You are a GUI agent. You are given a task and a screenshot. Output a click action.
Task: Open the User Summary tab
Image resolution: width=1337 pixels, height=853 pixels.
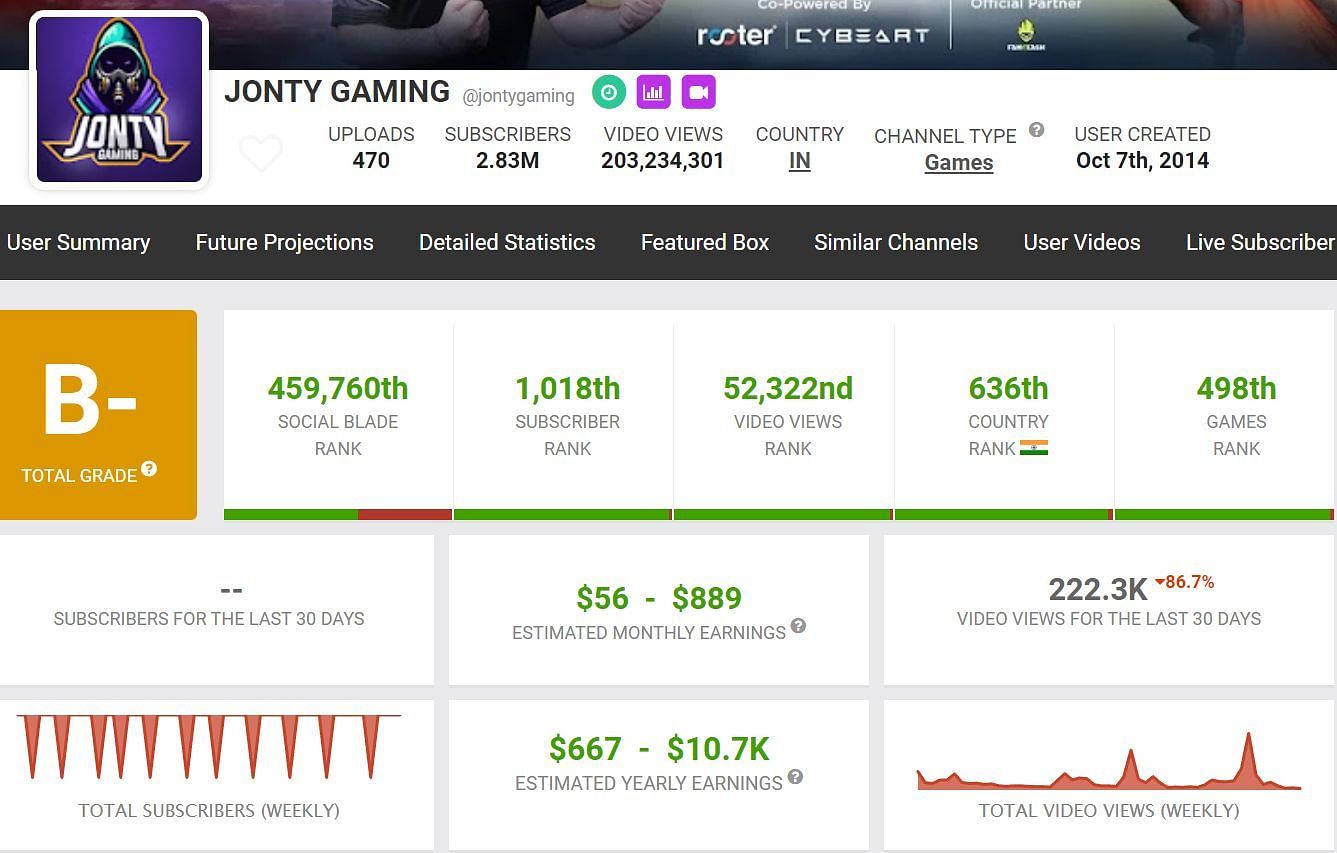[78, 242]
